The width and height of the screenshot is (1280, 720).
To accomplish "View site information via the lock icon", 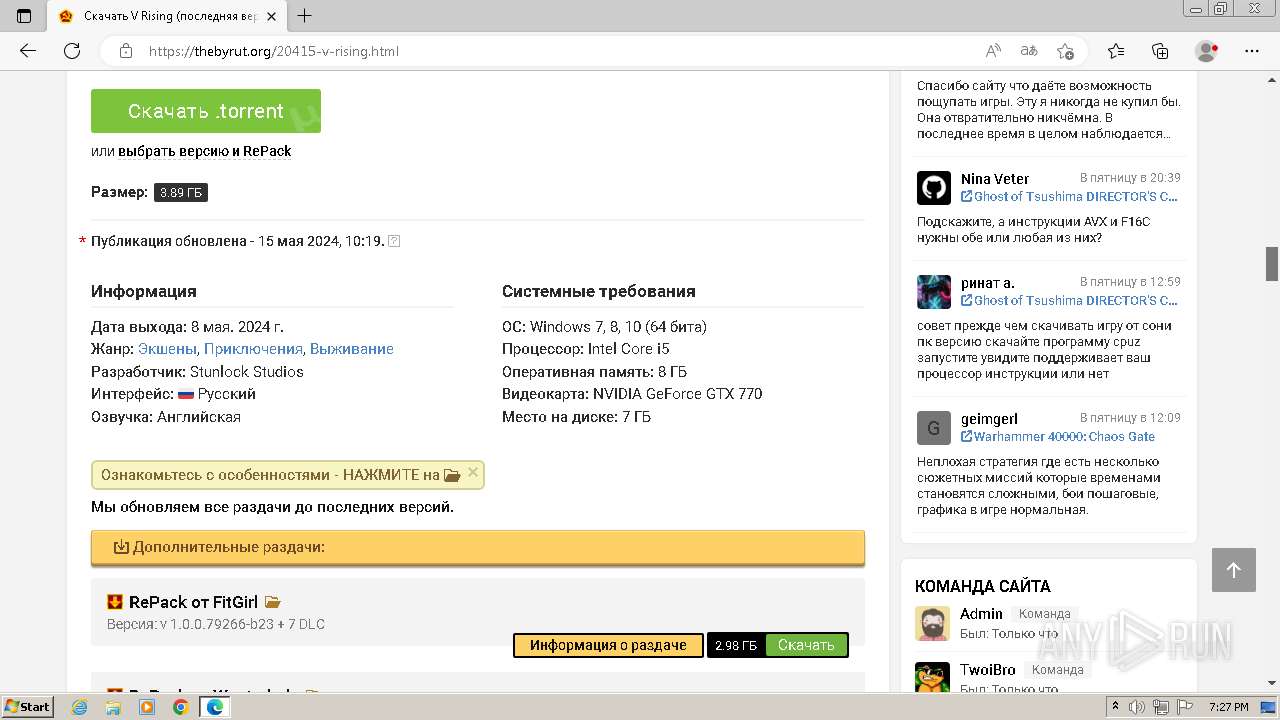I will coord(126,51).
